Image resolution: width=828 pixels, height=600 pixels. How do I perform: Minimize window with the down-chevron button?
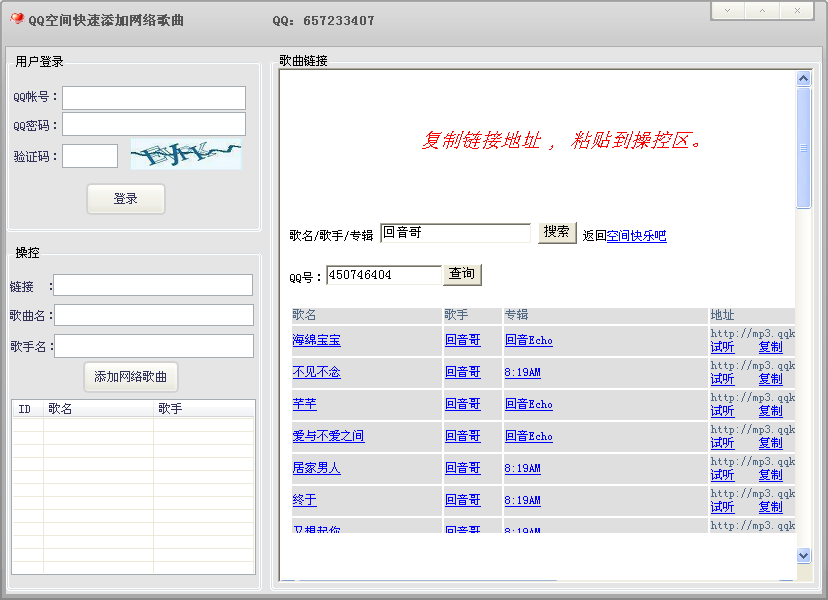tap(727, 11)
